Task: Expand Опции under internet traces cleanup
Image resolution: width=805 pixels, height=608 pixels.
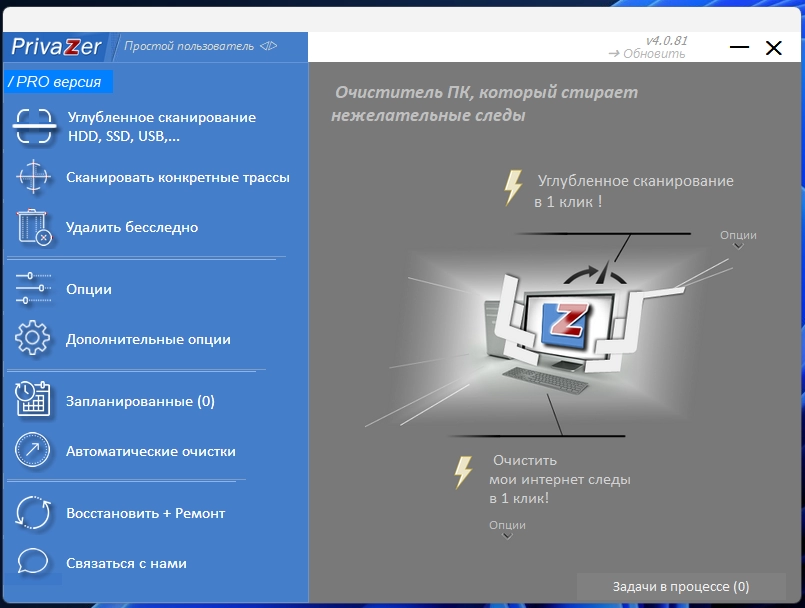Action: (x=507, y=529)
